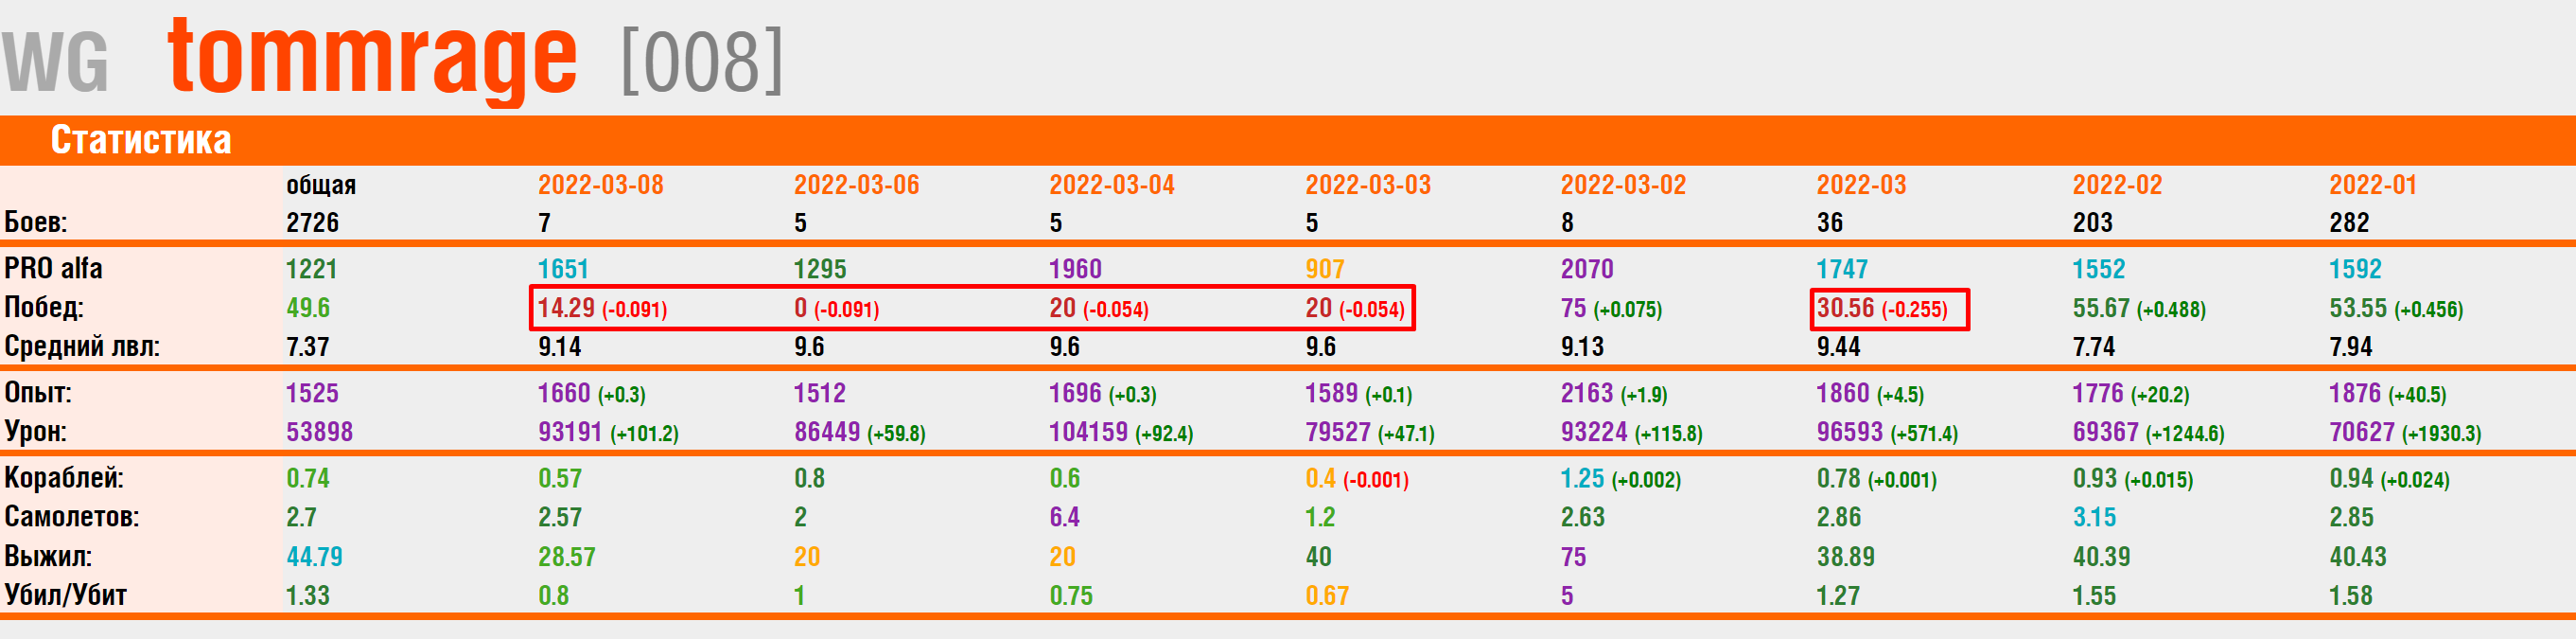Select the 2022-03-04 date header
This screenshot has height=639, width=2576.
tap(1111, 185)
